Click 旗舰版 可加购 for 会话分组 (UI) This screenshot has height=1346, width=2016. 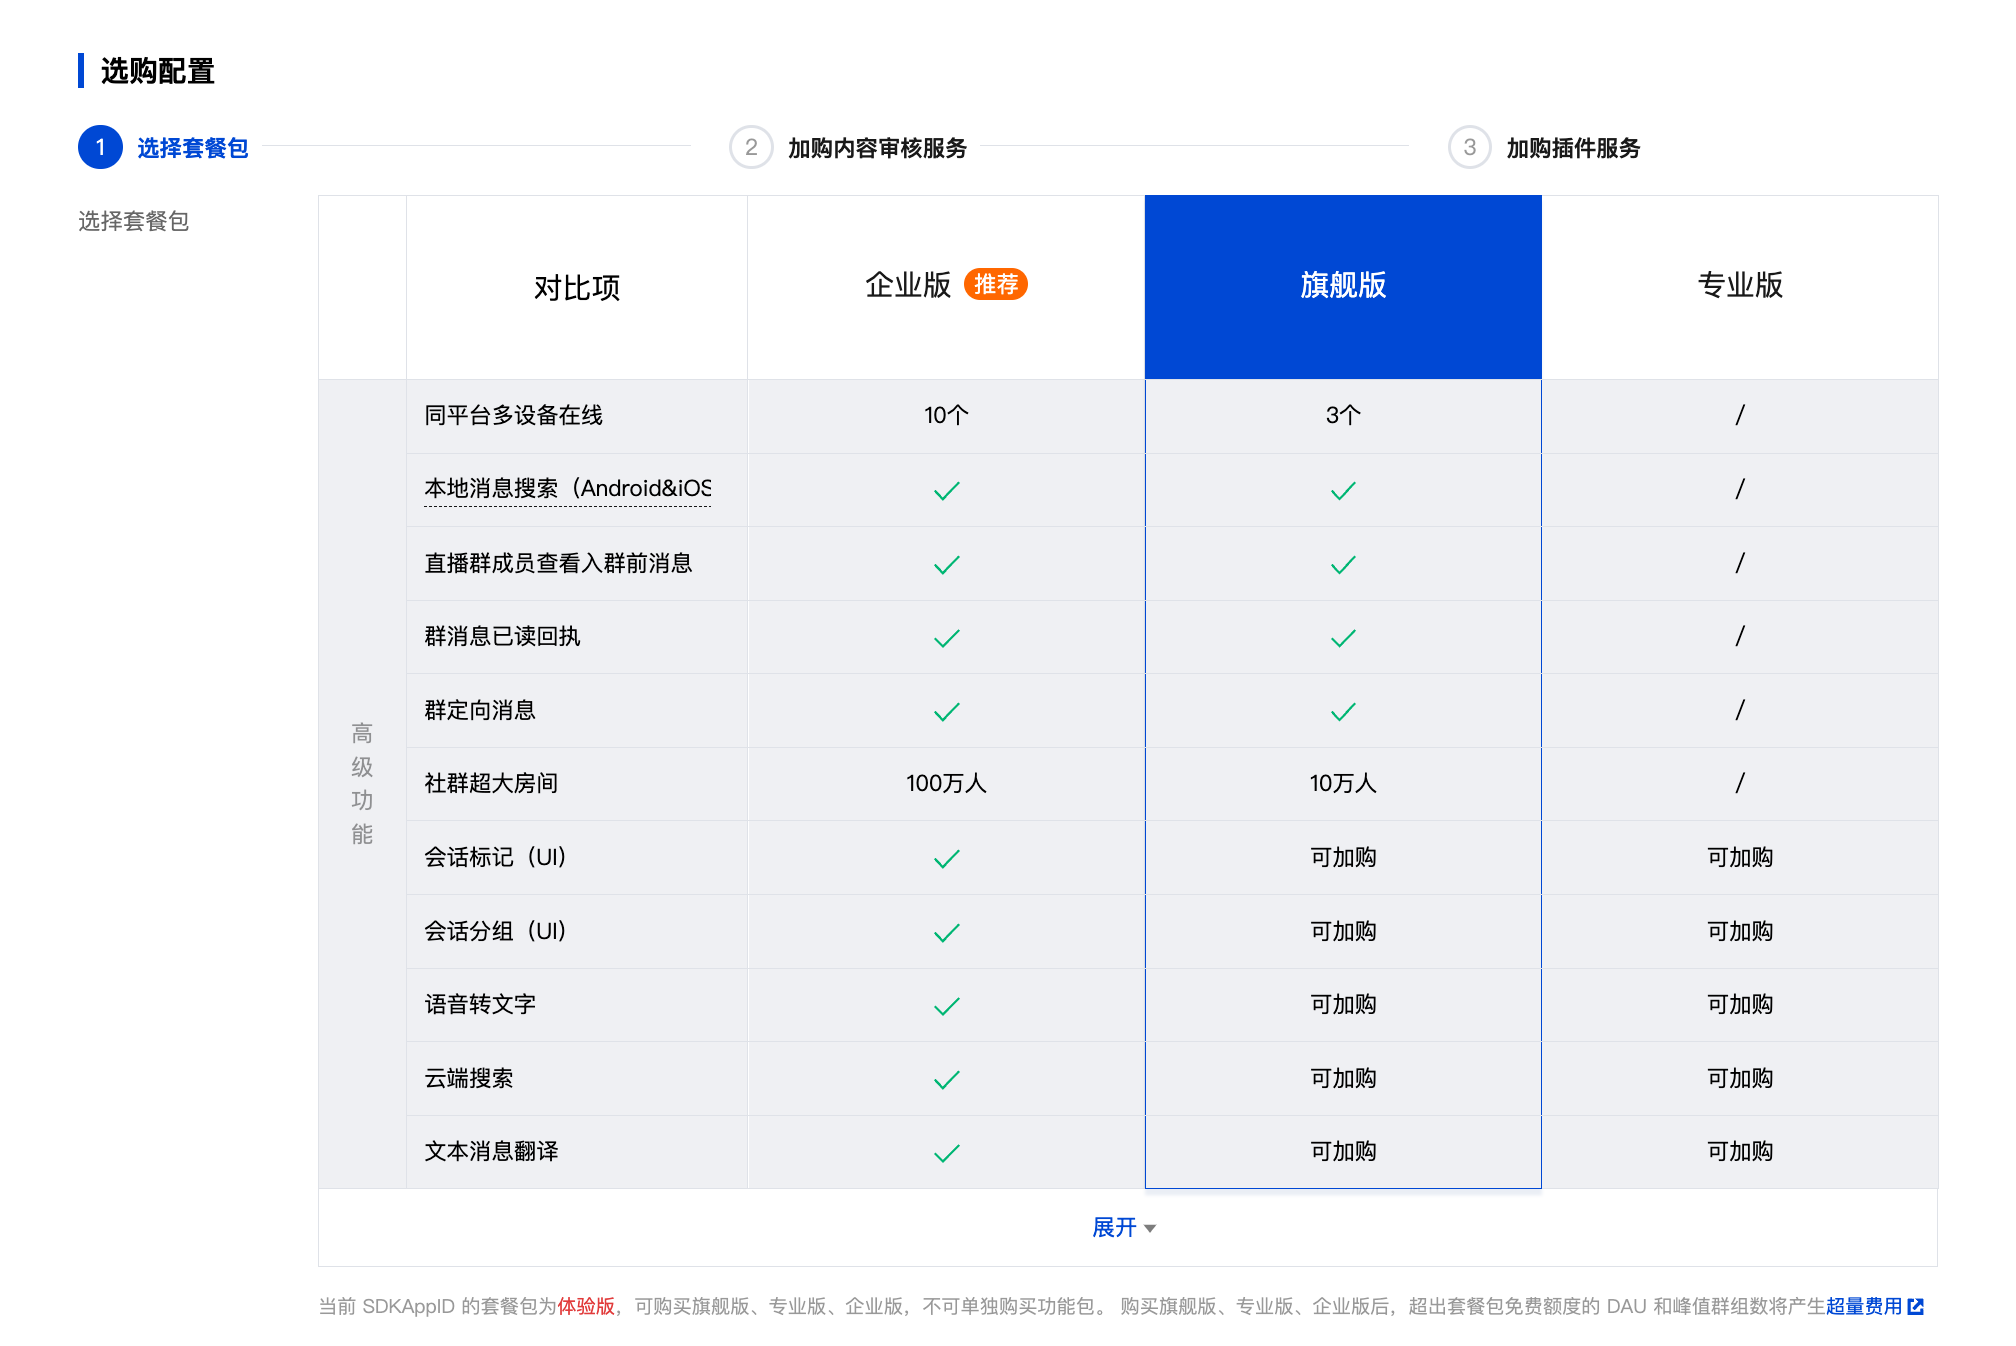click(x=1343, y=931)
